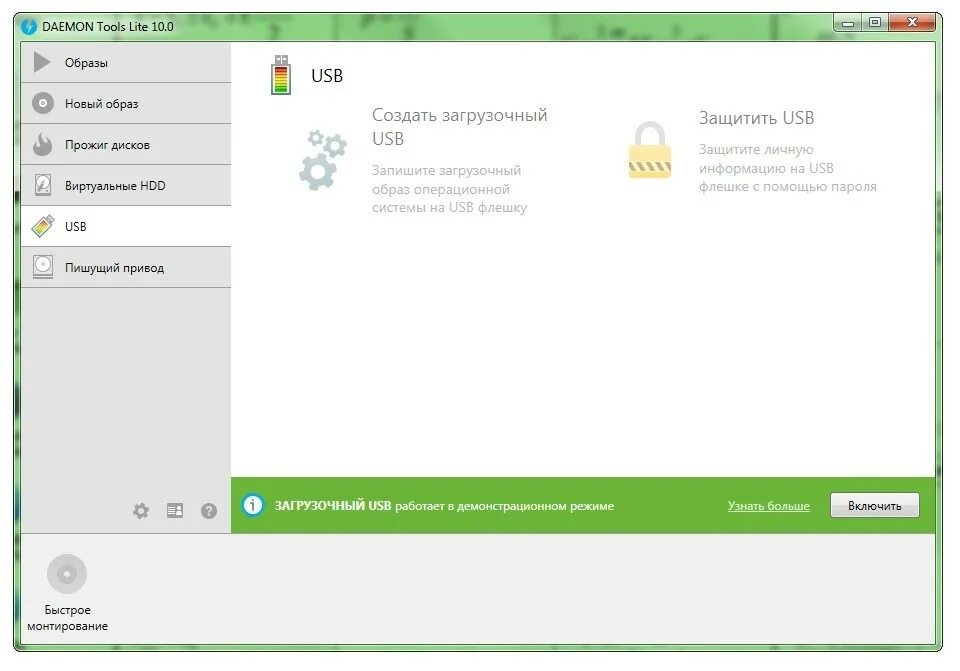Click the Быстрое монтирование label
This screenshot has width=960, height=671.
[x=67, y=618]
